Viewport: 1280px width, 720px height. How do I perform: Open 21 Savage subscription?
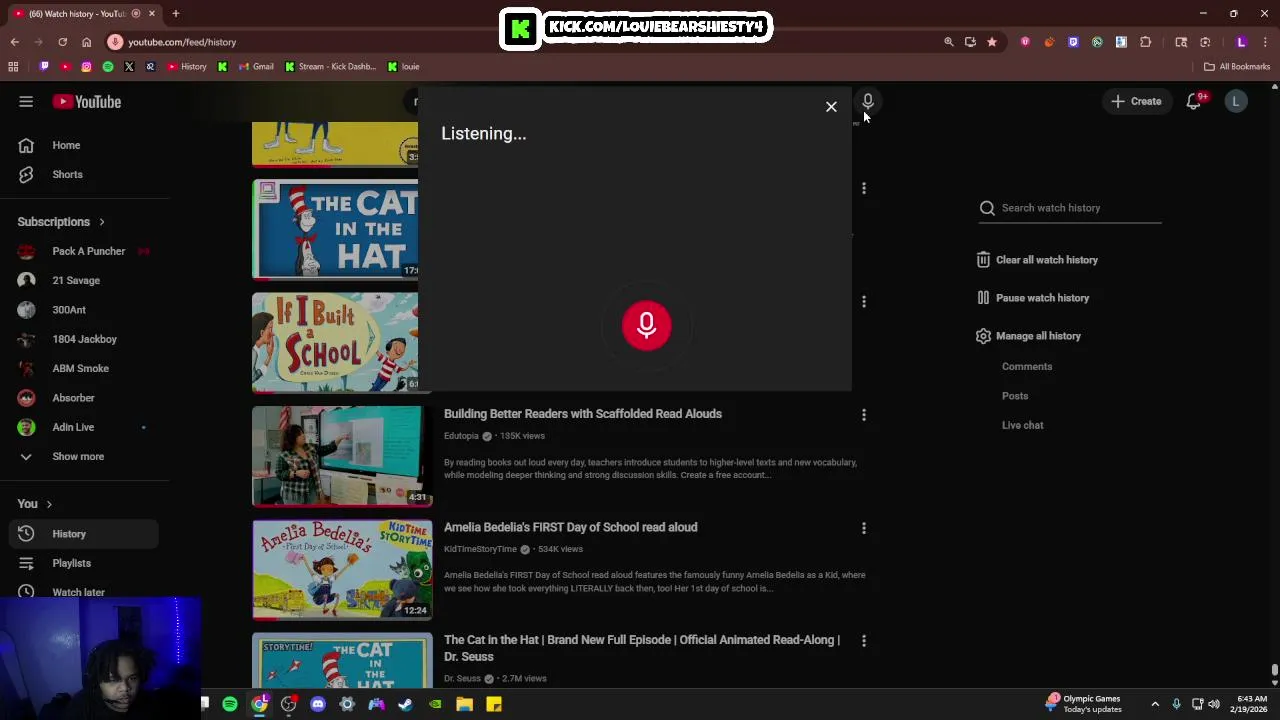coord(85,280)
